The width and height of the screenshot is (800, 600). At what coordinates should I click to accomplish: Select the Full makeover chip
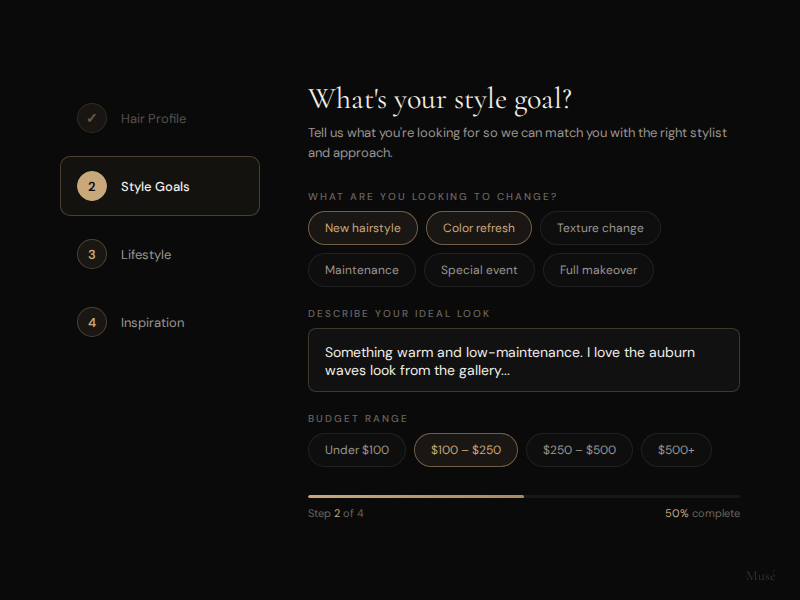point(598,270)
